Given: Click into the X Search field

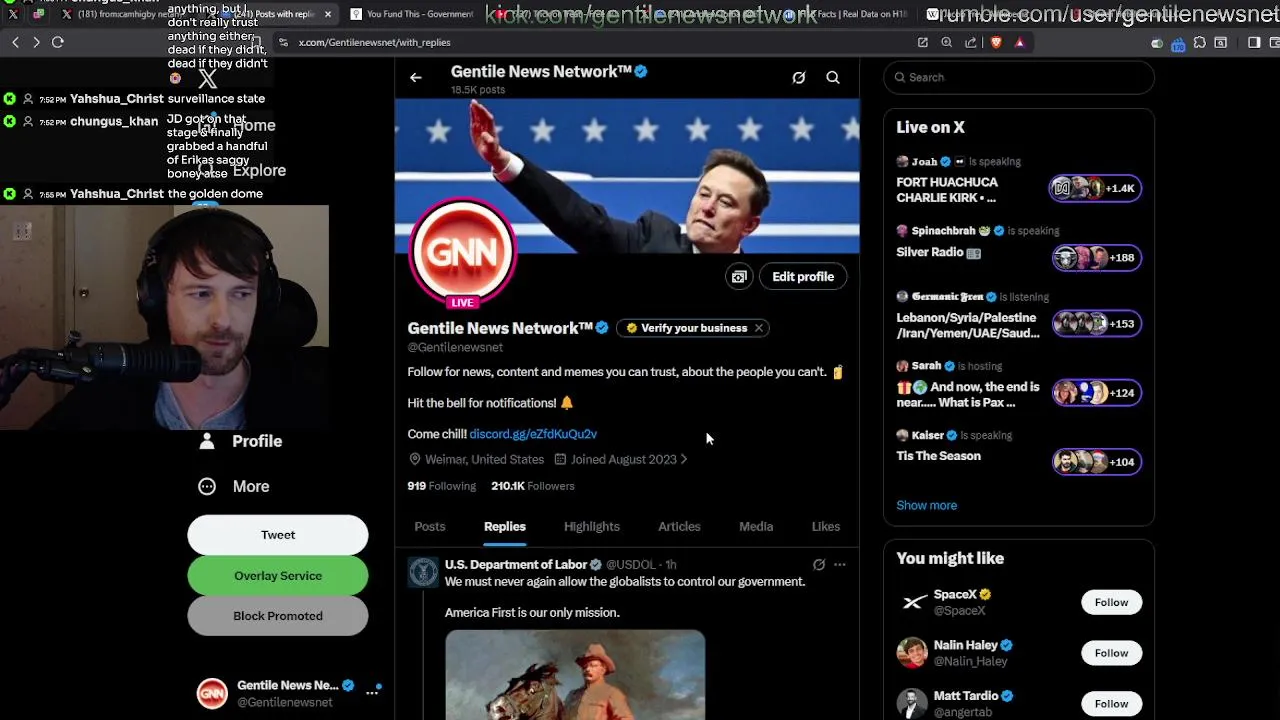Looking at the screenshot, I should 1019,77.
